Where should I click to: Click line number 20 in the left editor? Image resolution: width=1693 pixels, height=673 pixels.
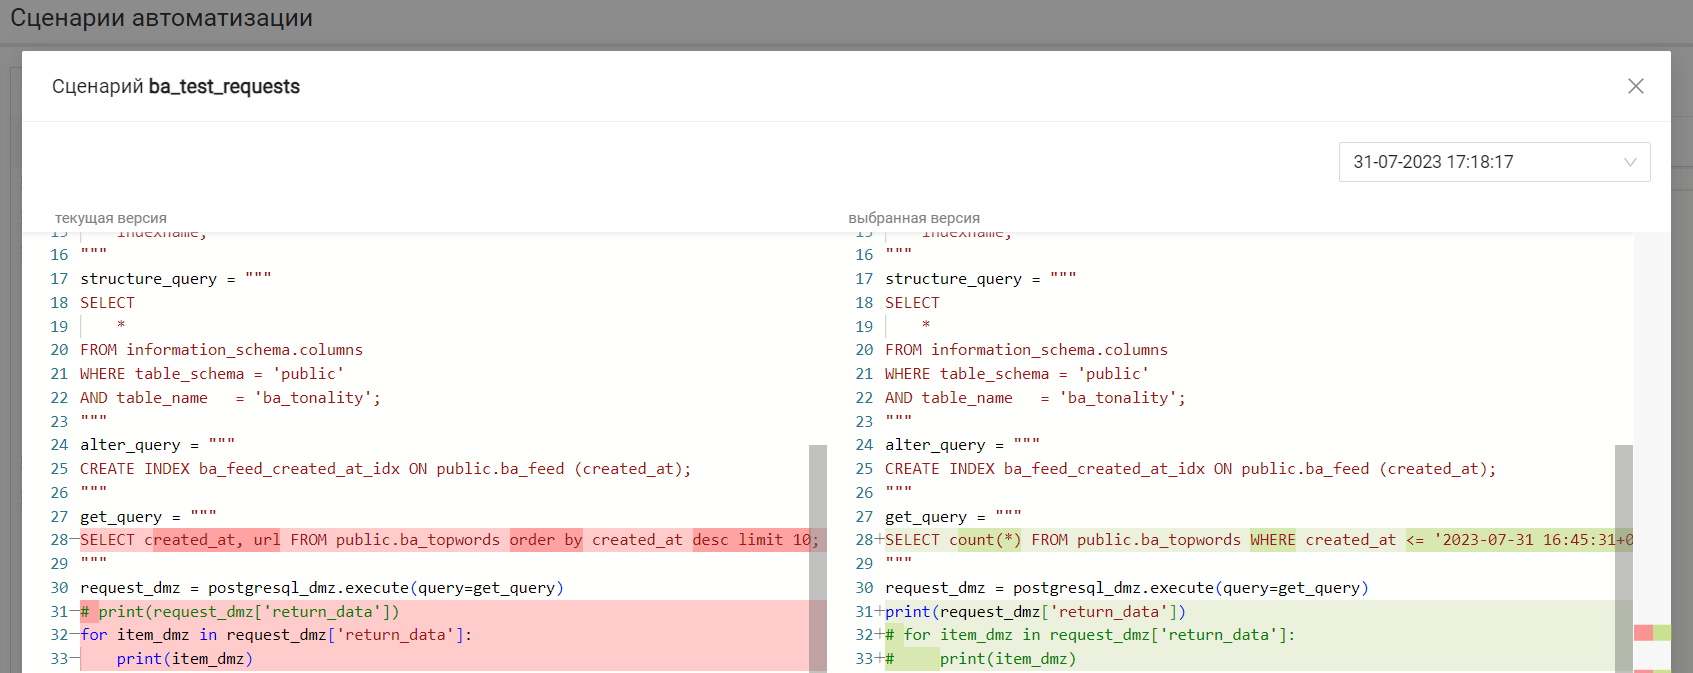pos(59,350)
